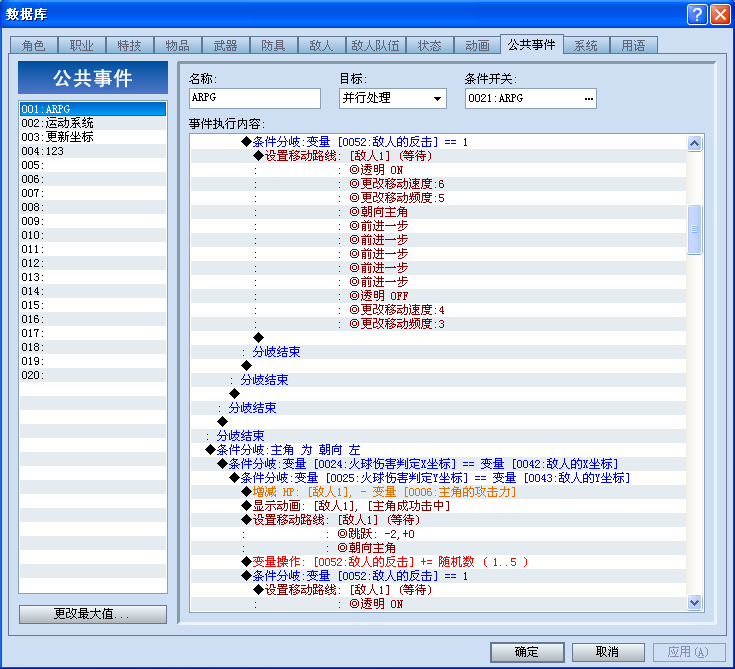Select the 公共事件 tab
Screen dimensions: 735x669
pyautogui.click(x=532, y=45)
